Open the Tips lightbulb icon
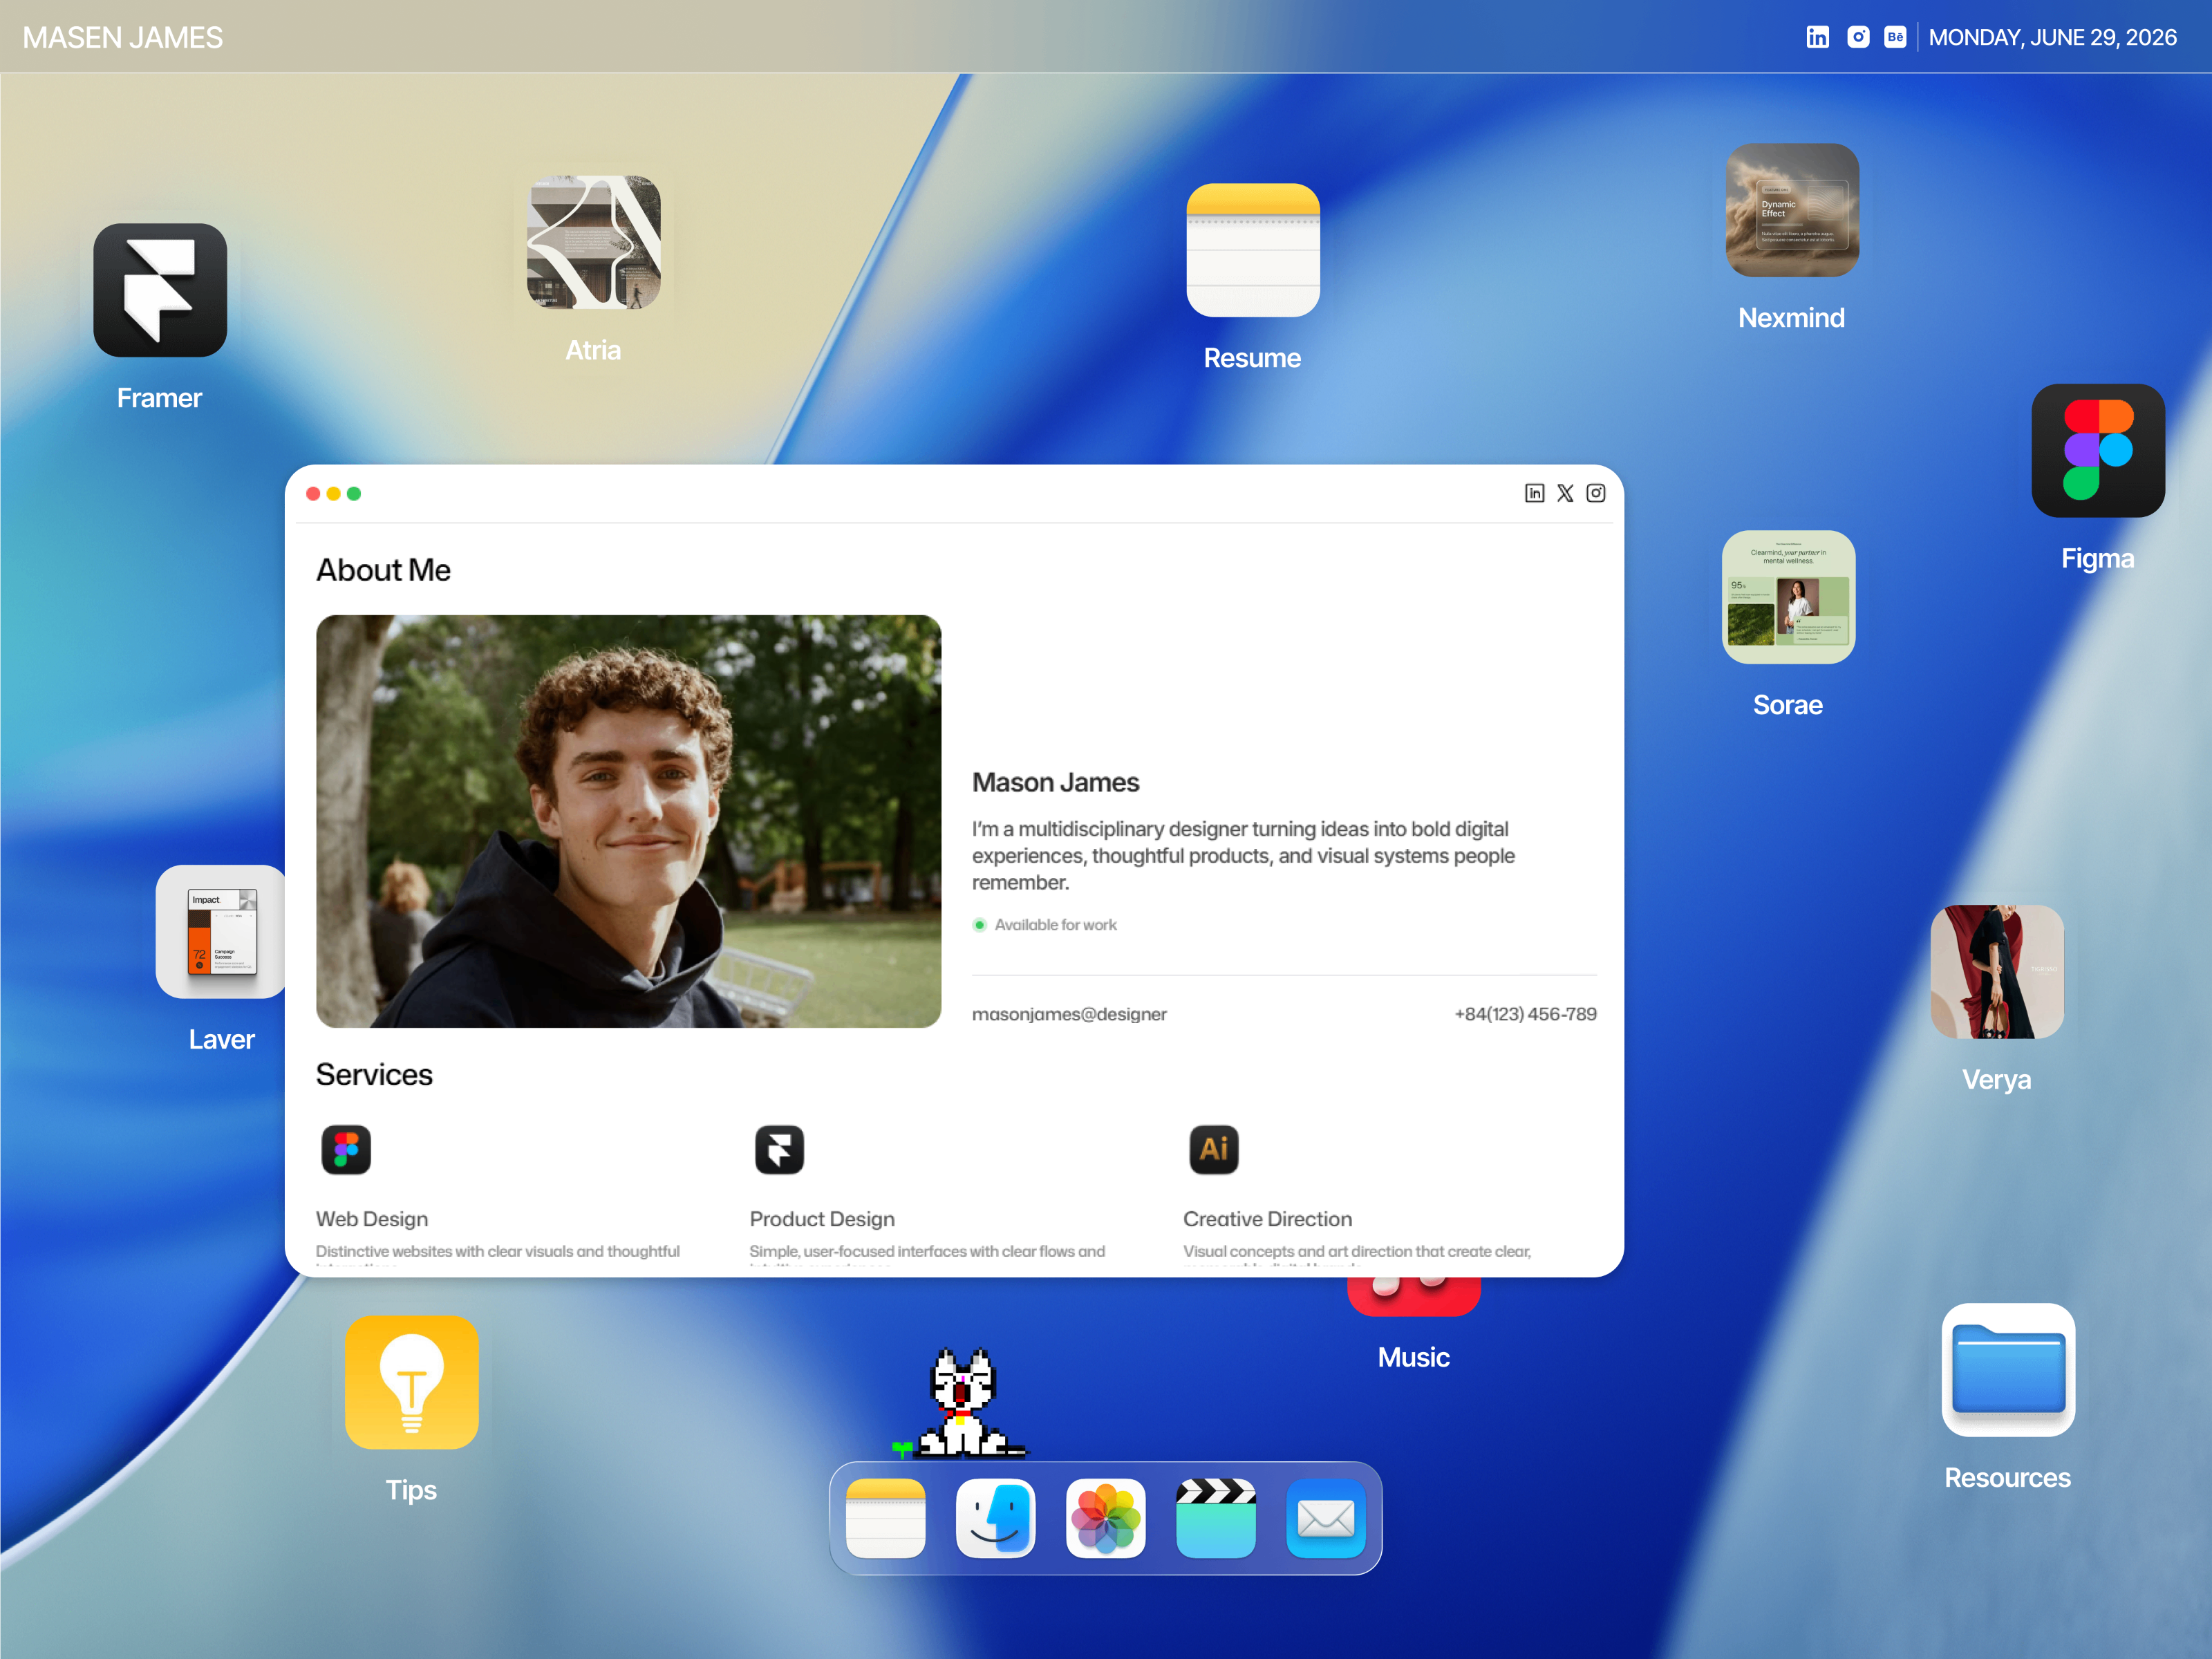 tap(412, 1382)
